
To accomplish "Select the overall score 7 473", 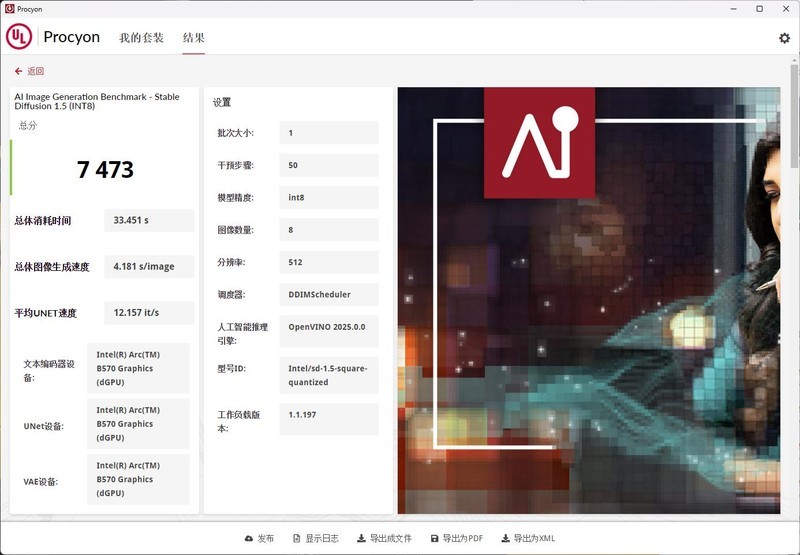I will tap(105, 169).
